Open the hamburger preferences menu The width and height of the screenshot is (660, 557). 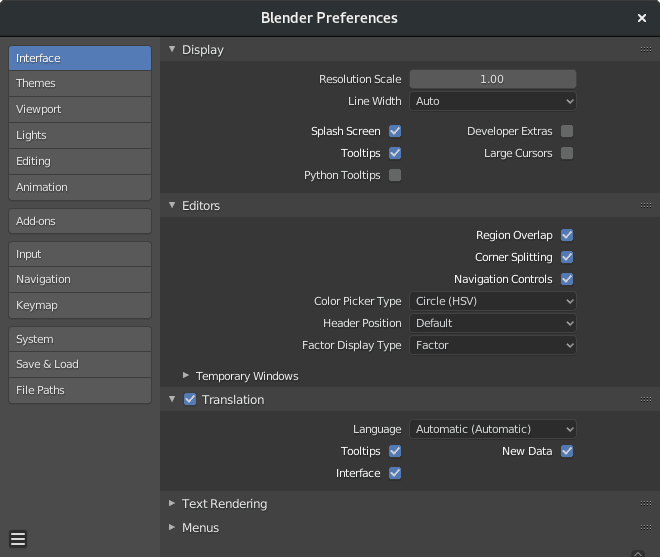pyautogui.click(x=18, y=538)
